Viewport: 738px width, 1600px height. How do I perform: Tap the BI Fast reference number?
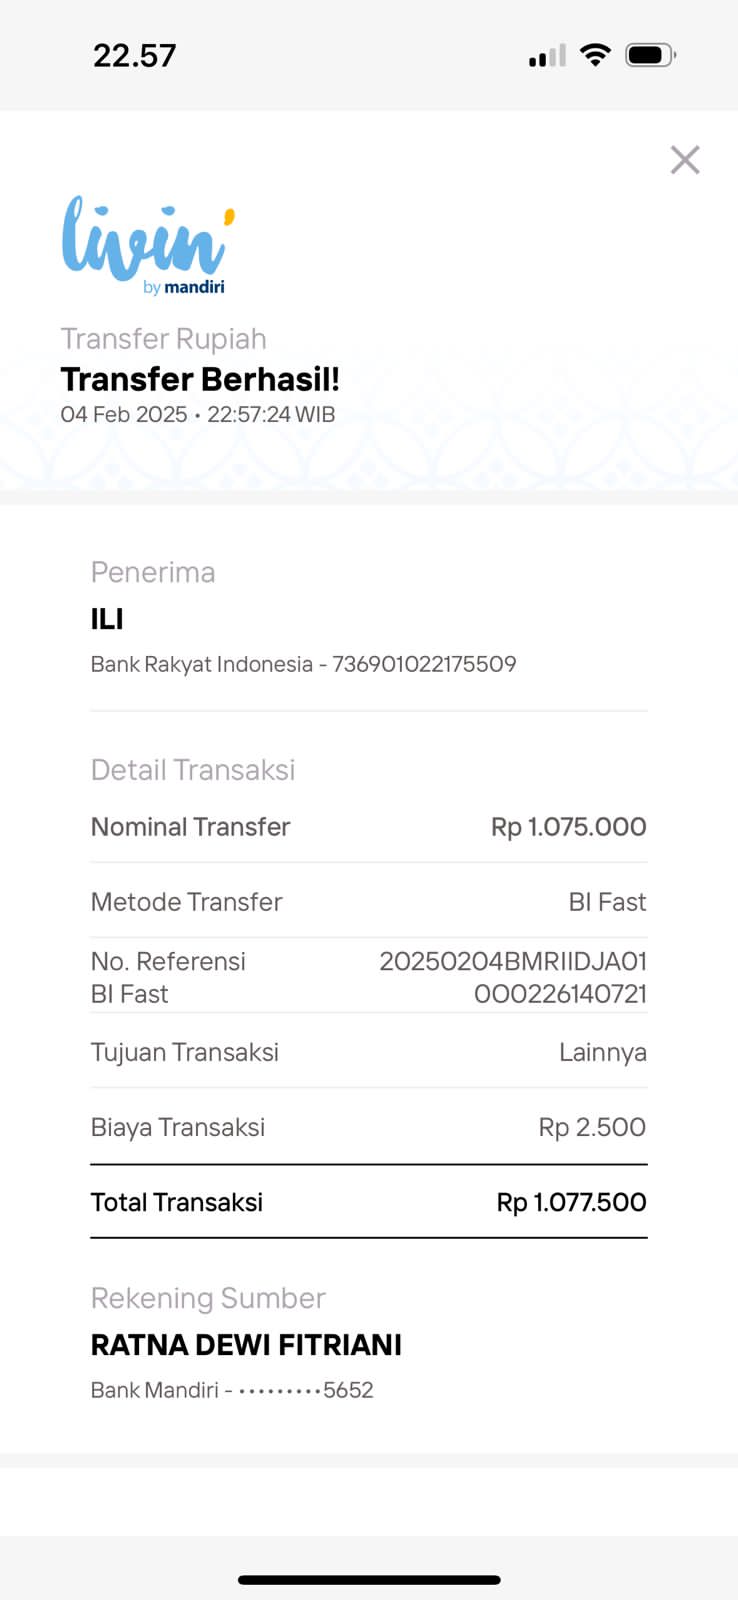pos(513,977)
